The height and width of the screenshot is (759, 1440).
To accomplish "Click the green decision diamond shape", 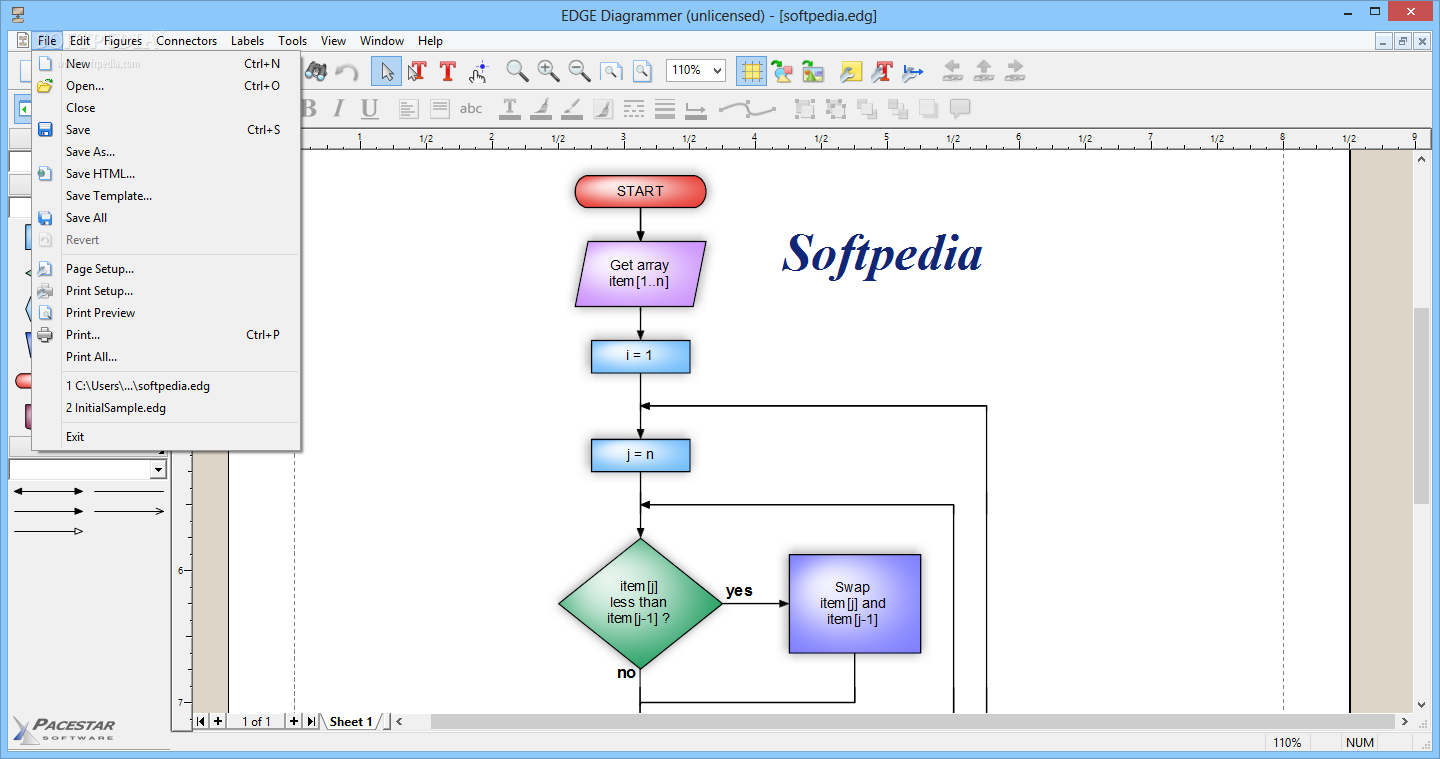I will point(640,603).
